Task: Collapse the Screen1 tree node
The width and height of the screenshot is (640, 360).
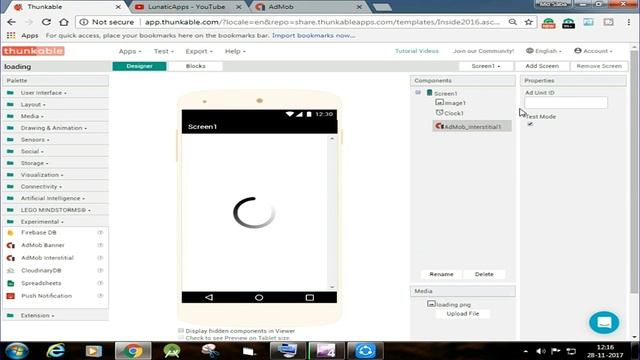Action: click(418, 93)
